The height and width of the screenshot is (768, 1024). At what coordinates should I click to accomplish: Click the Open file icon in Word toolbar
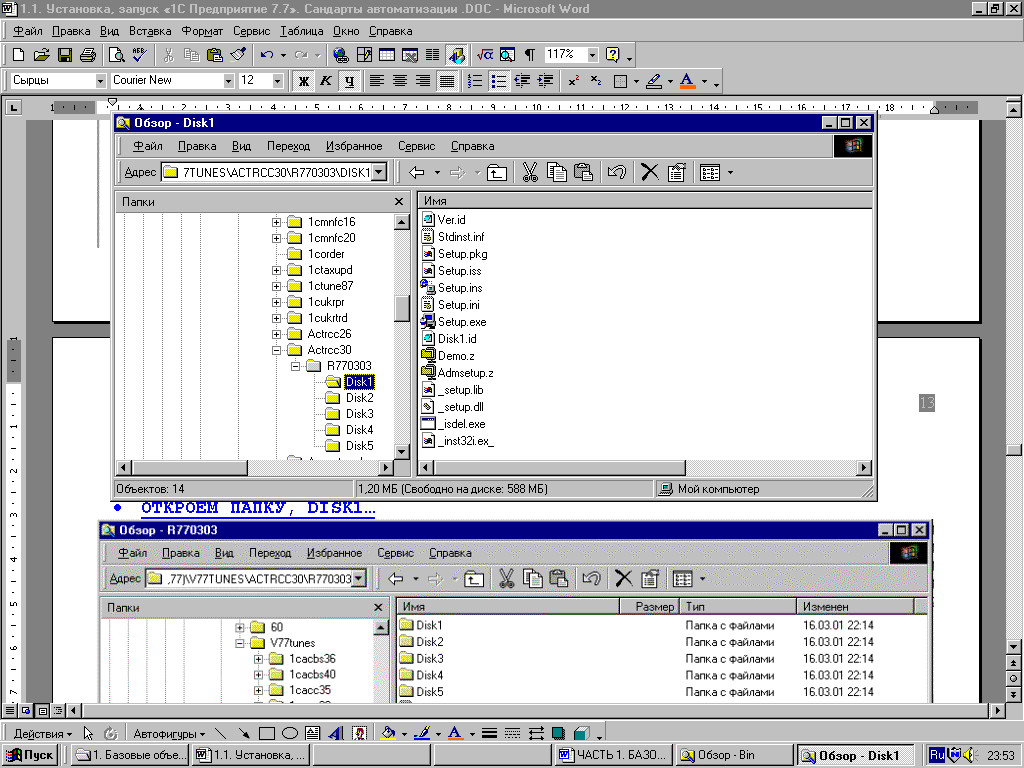(x=41, y=55)
